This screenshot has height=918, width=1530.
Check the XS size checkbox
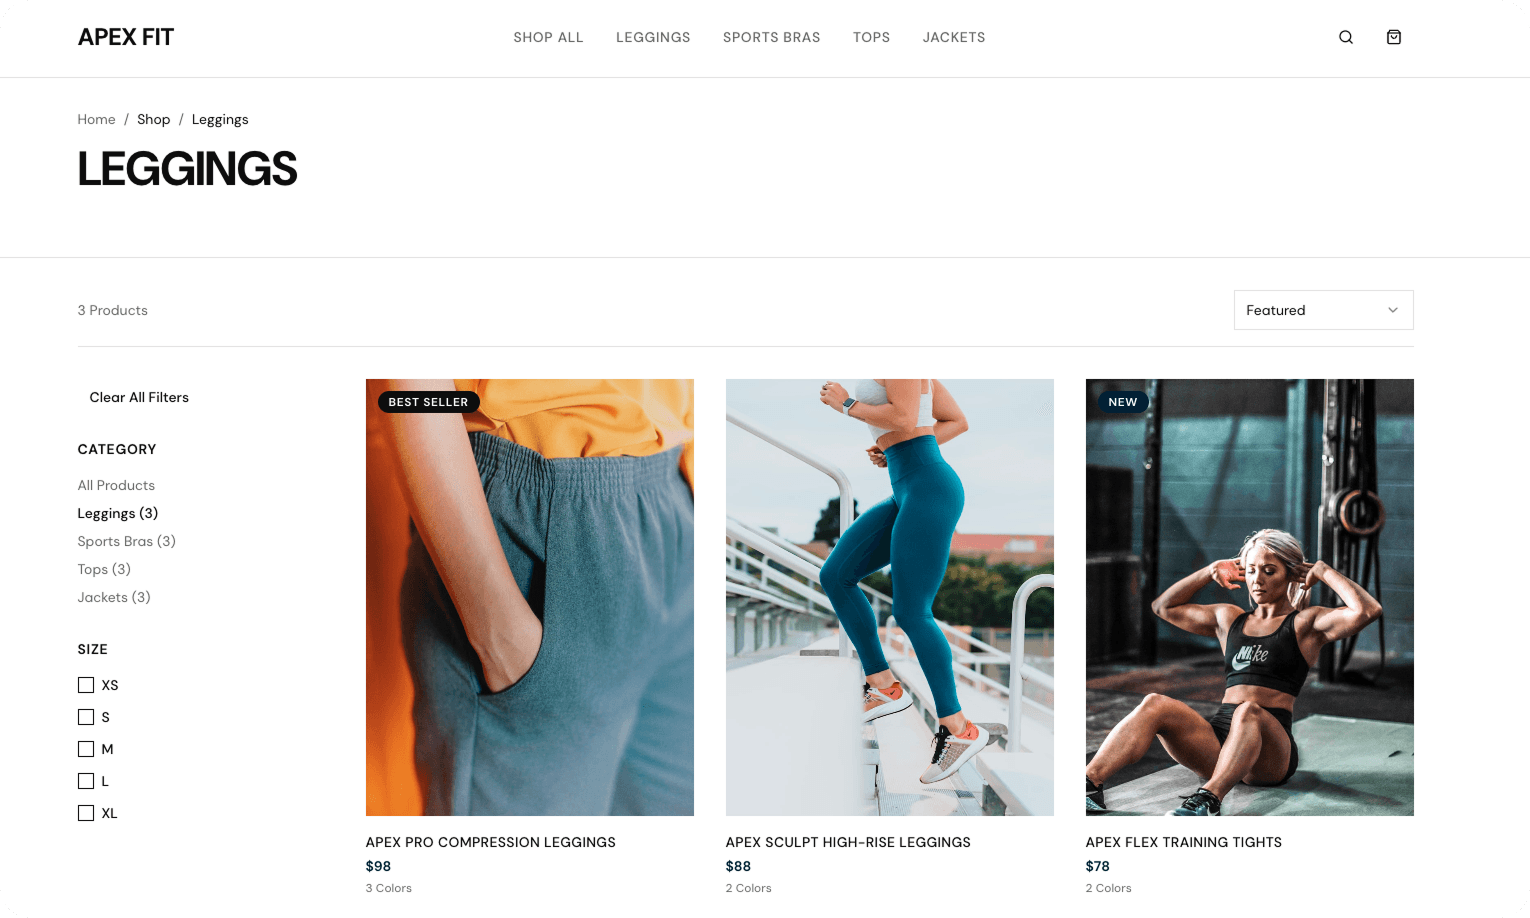[x=86, y=685]
